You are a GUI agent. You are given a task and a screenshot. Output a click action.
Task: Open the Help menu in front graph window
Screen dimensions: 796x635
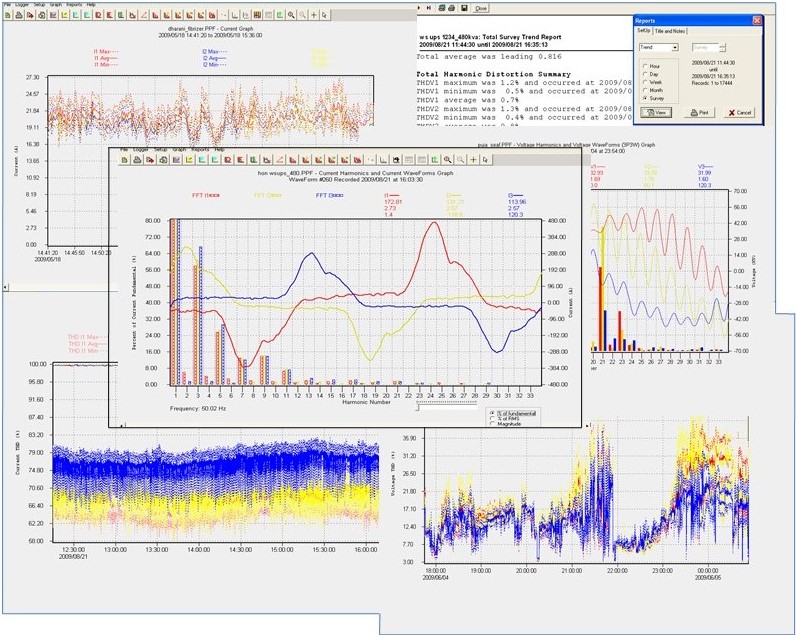219,150
